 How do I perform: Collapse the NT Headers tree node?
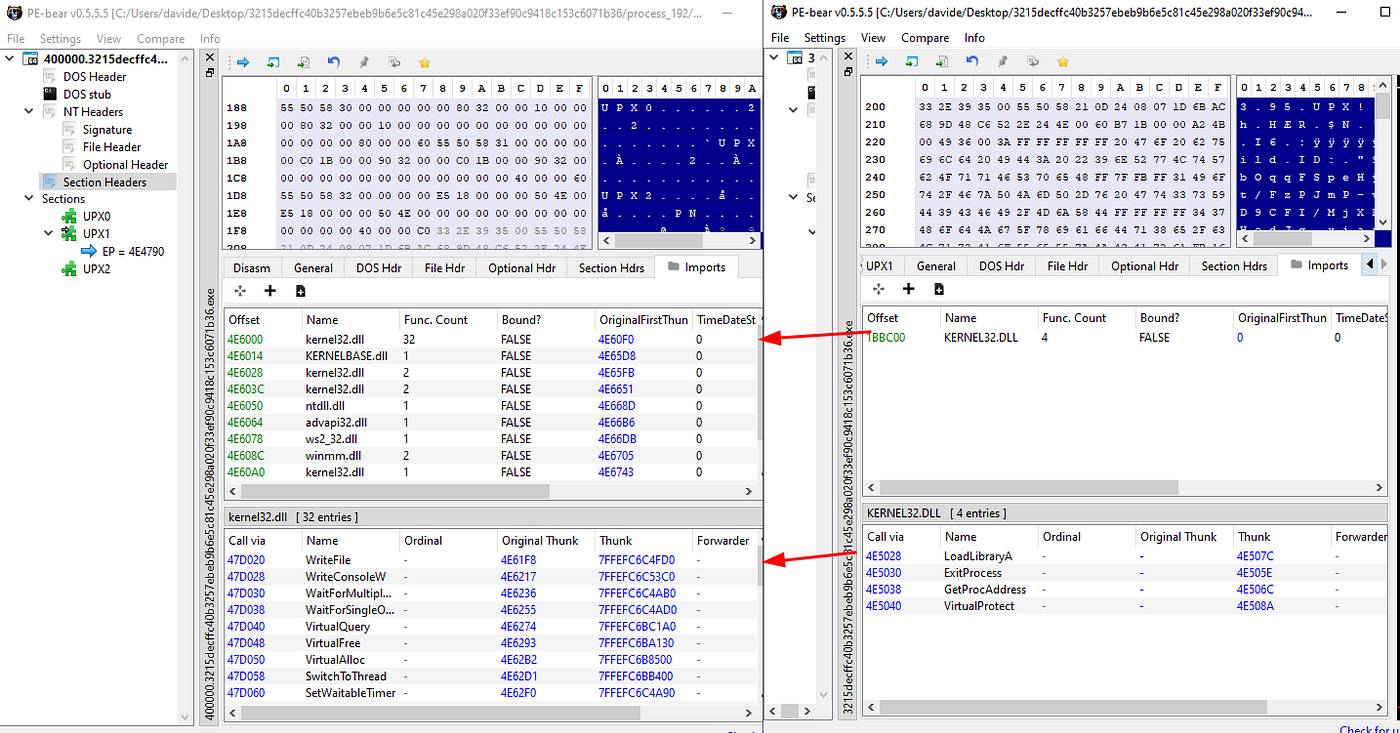29,112
